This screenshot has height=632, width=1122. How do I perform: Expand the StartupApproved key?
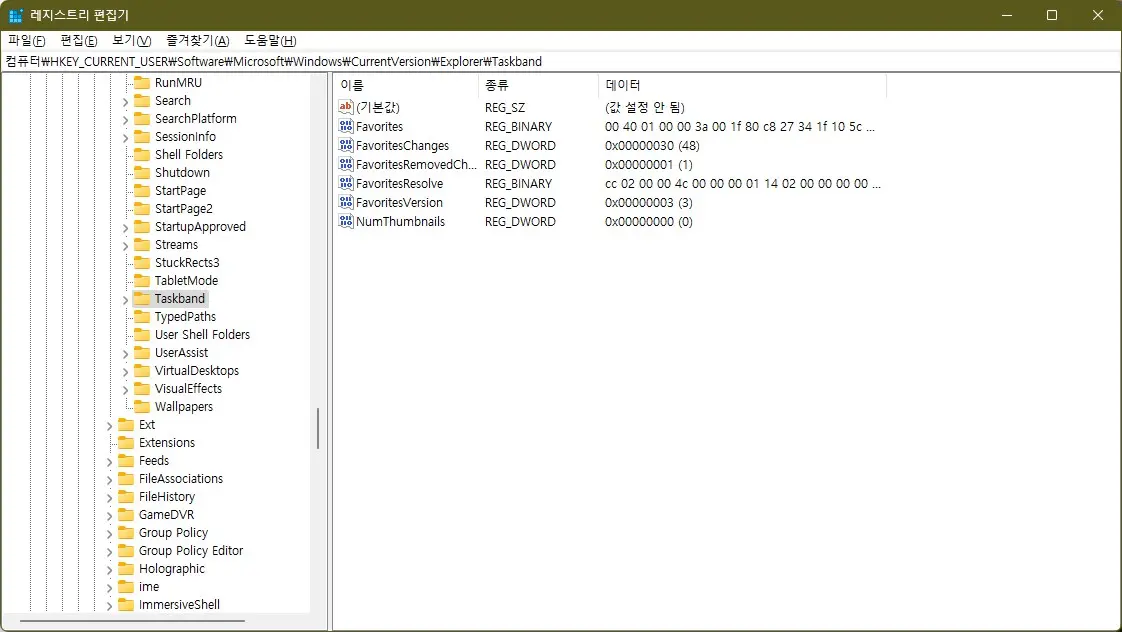(x=125, y=228)
